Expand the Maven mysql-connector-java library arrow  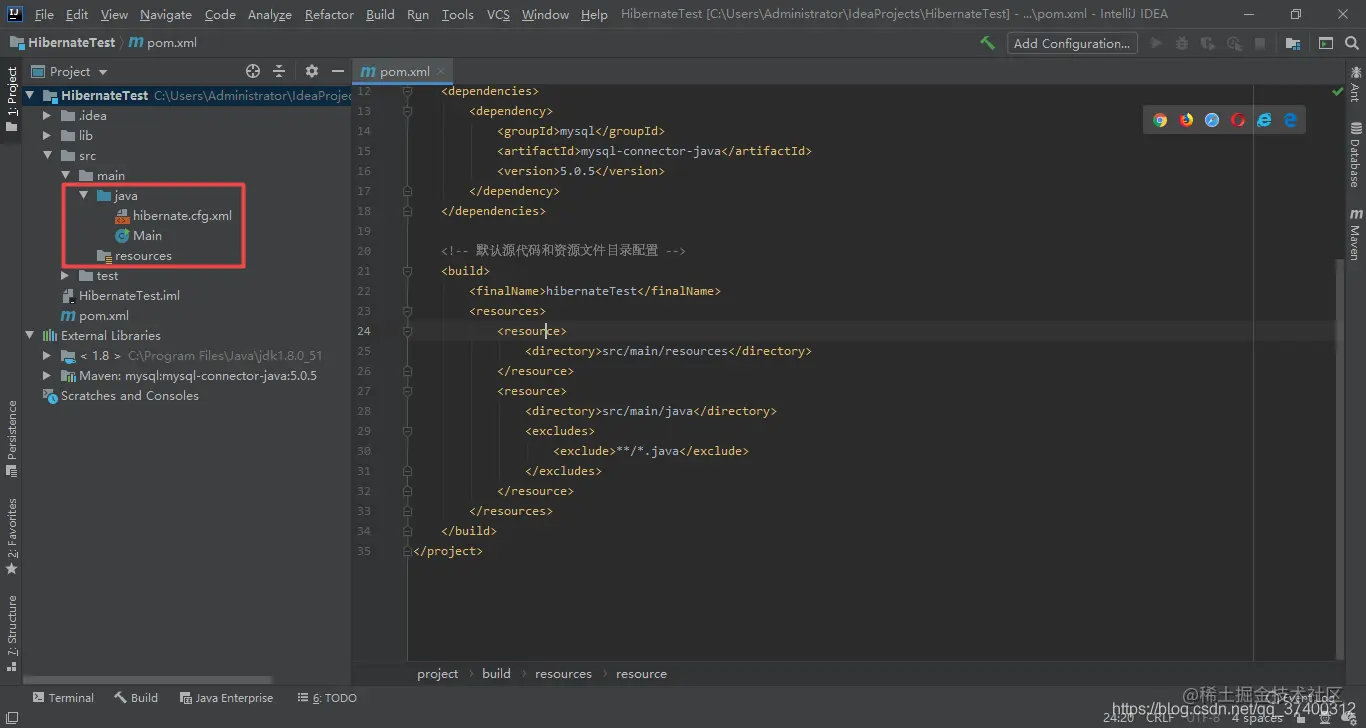click(47, 375)
